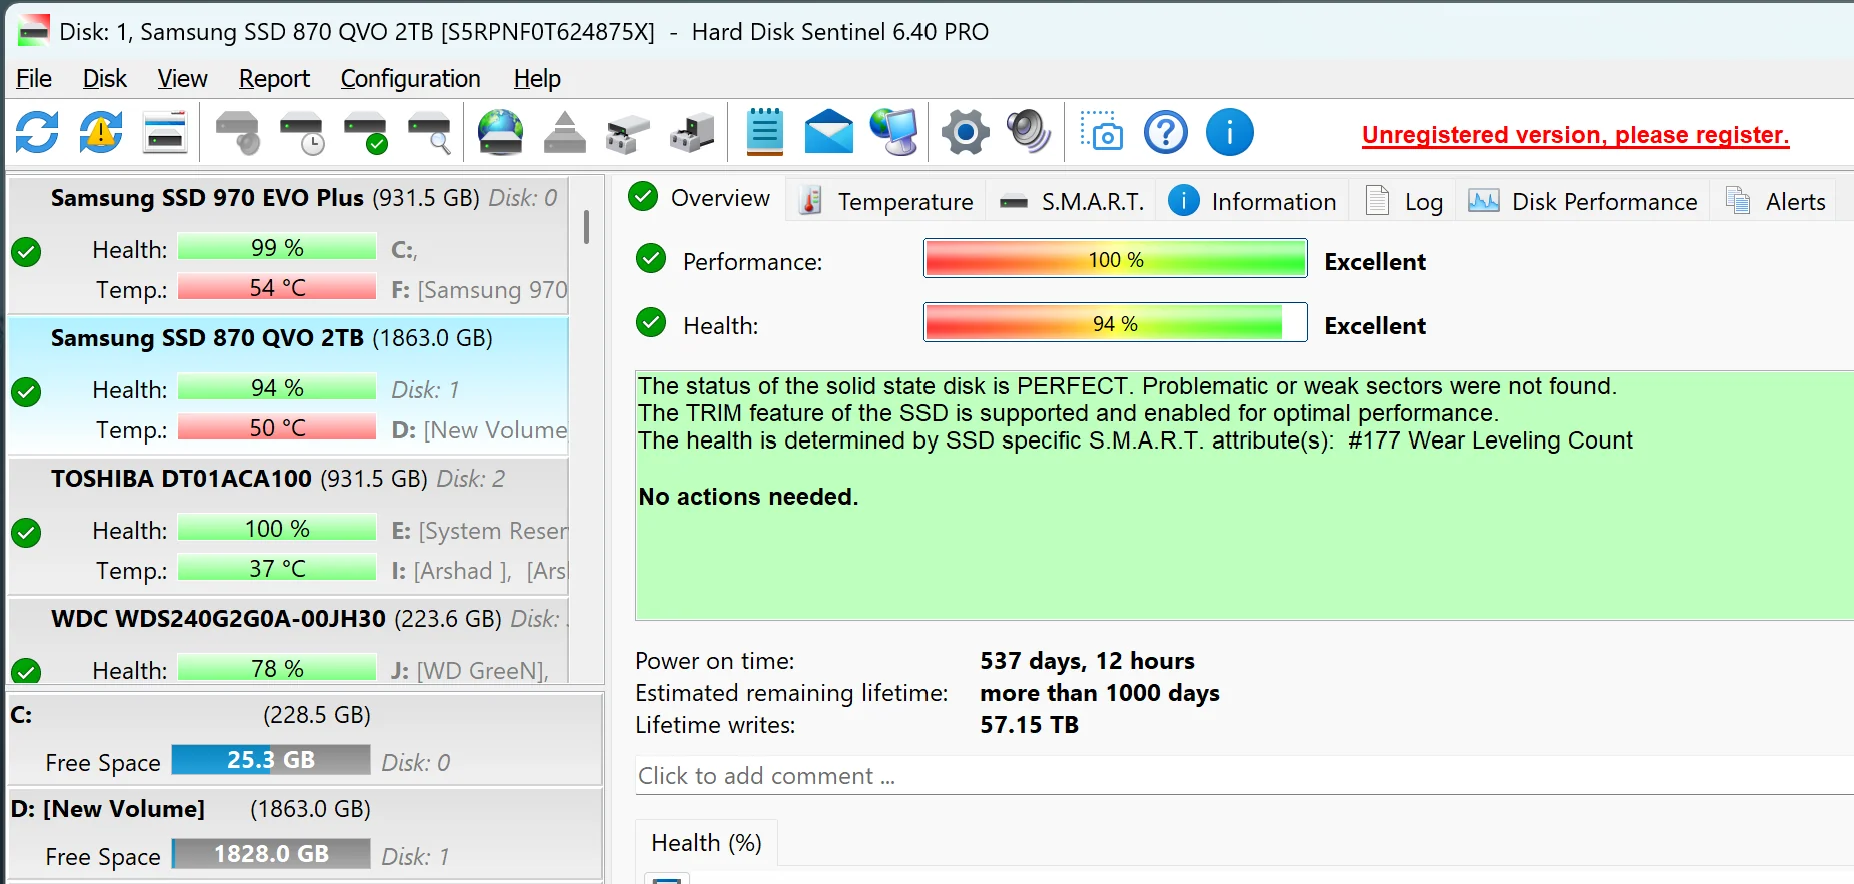Click the '57.15 TB' lifetime writes value
Image resolution: width=1854 pixels, height=884 pixels.
1029,725
